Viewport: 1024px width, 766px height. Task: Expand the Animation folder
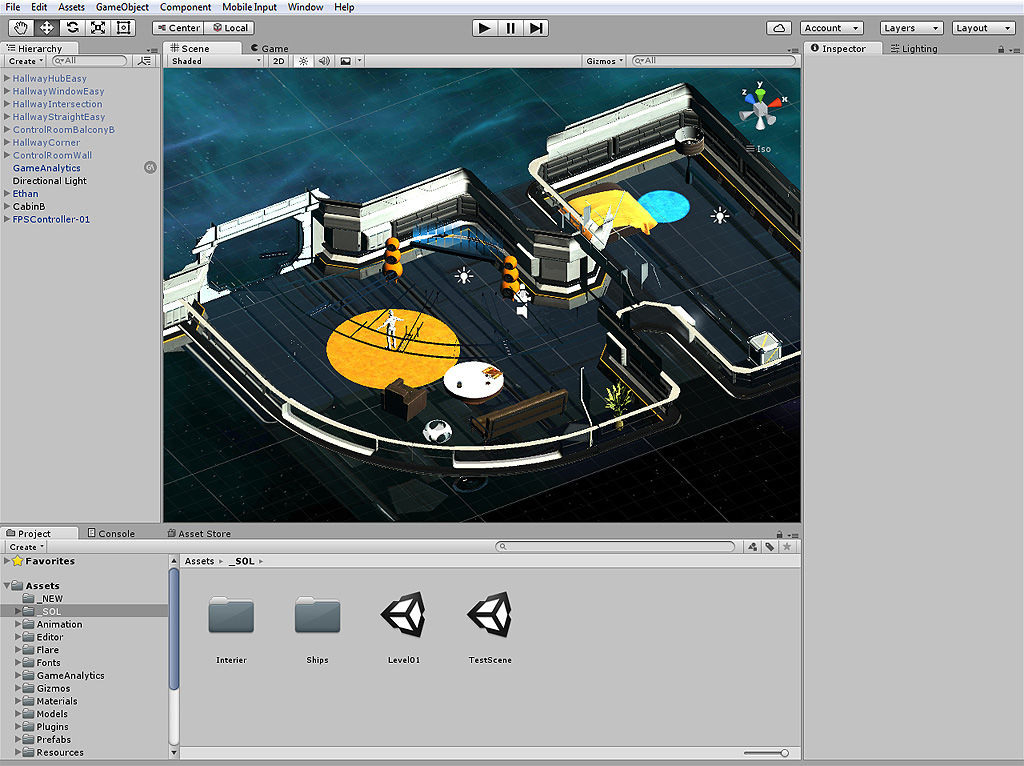18,624
